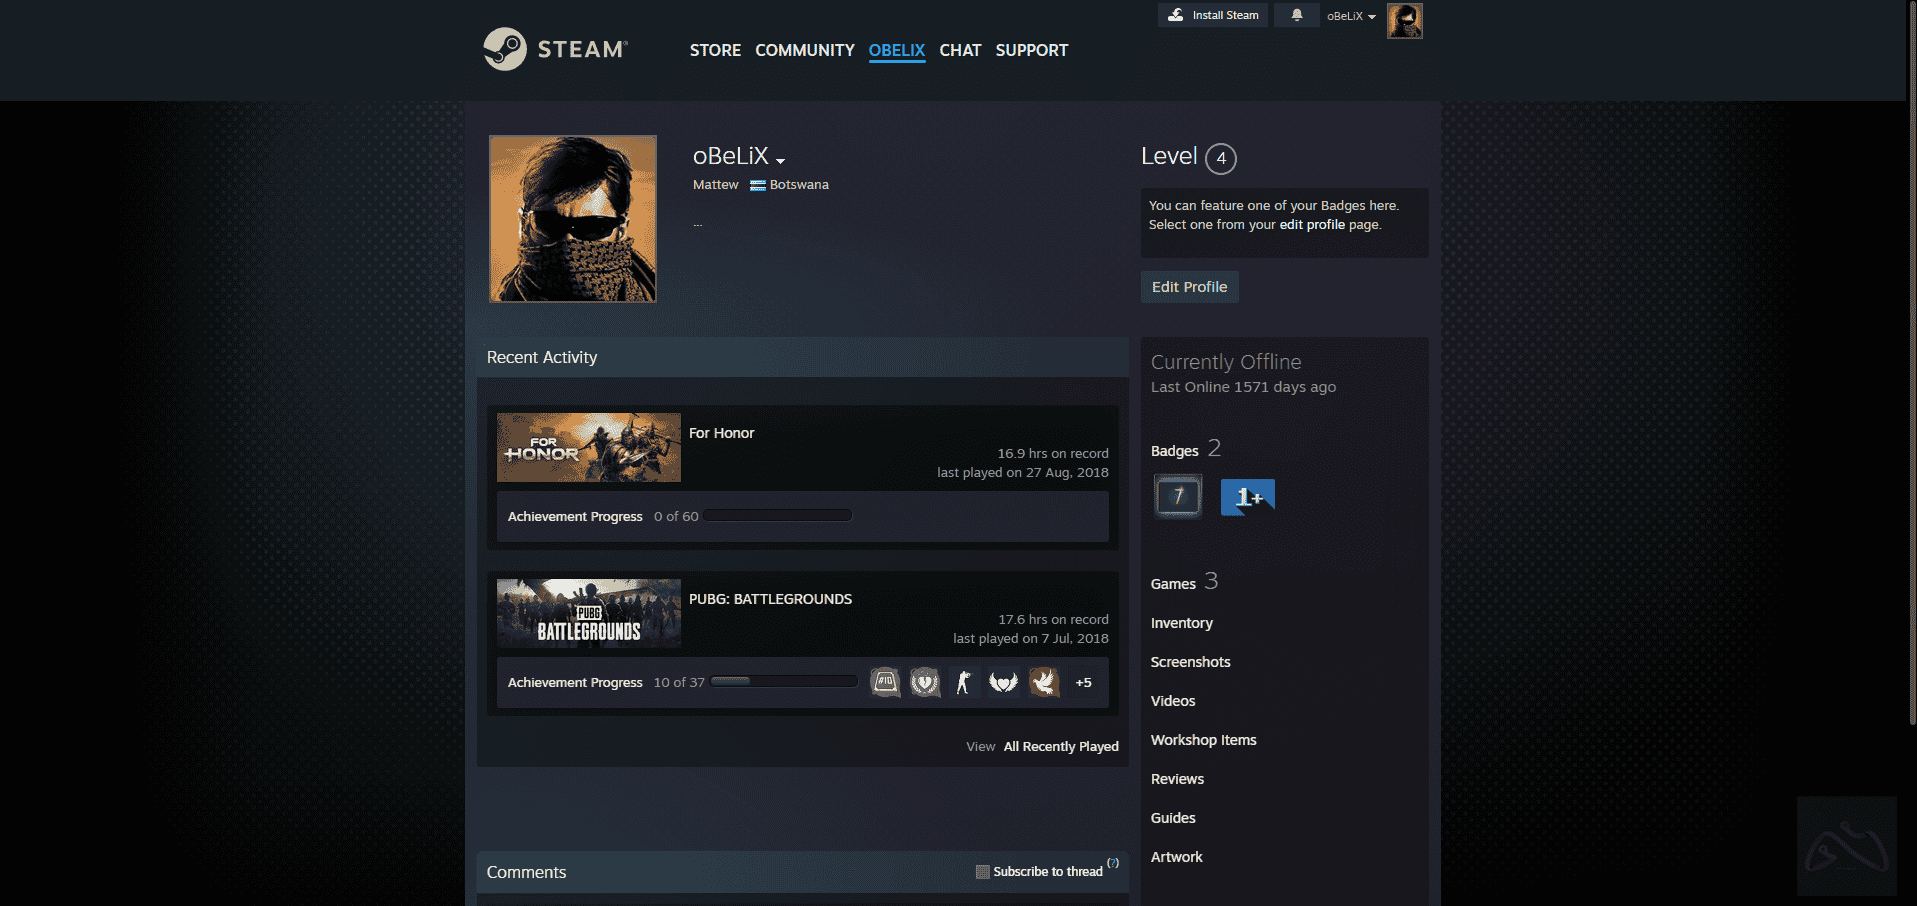Follow the edit profile link in badge hint
Viewport: 1917px width, 906px height.
click(1312, 225)
